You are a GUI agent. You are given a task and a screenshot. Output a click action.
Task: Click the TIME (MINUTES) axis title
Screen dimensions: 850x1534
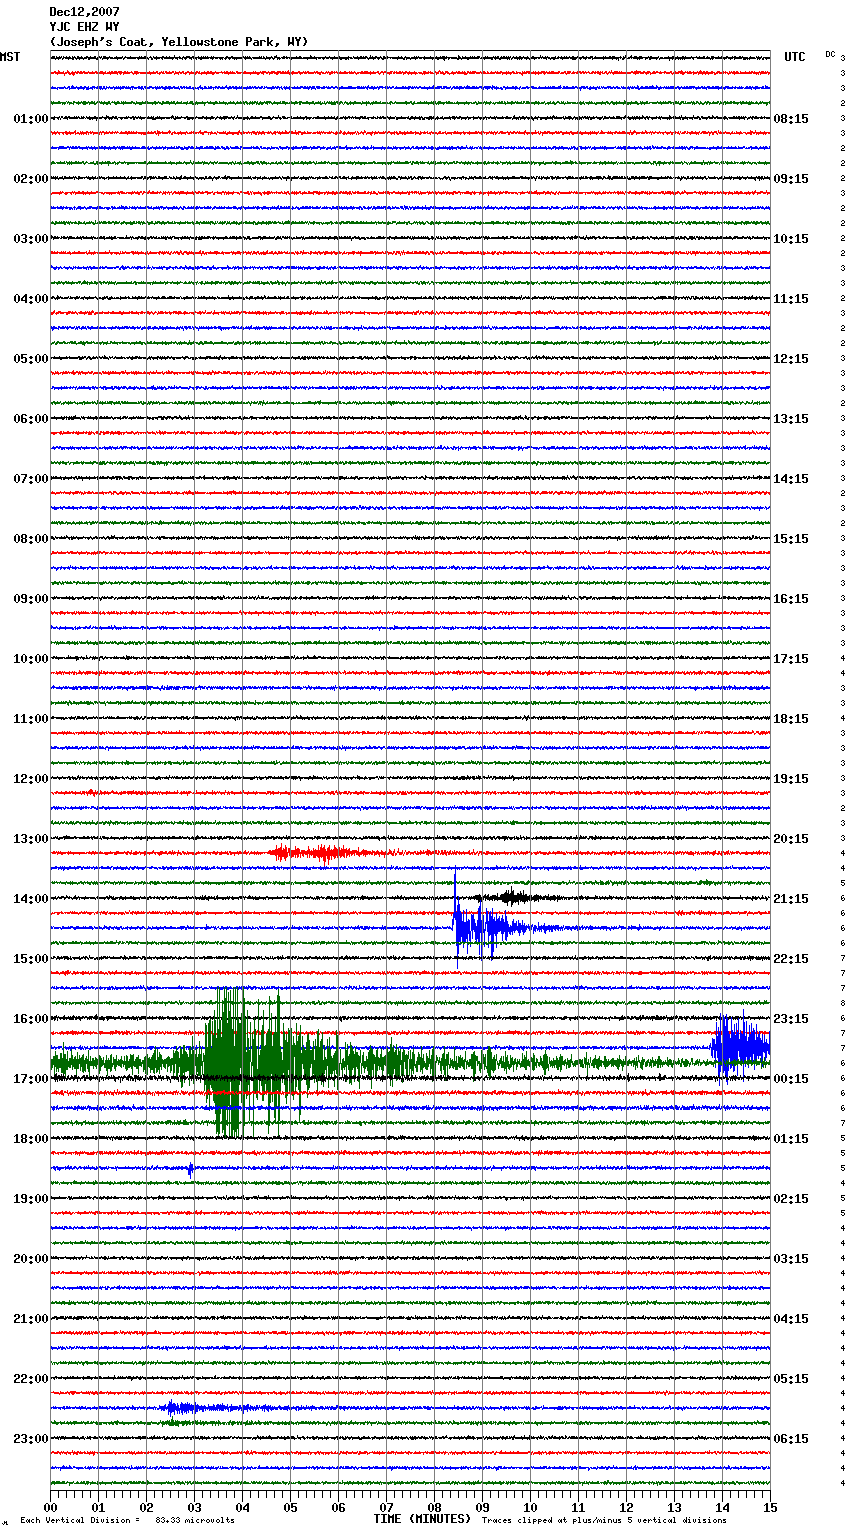tap(422, 1519)
